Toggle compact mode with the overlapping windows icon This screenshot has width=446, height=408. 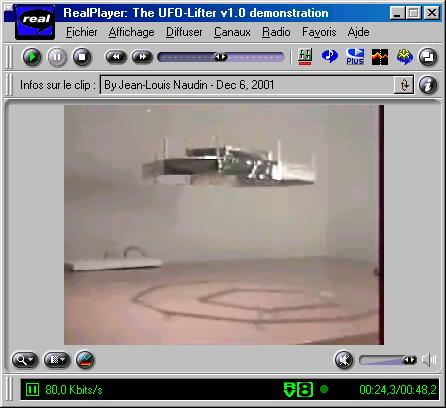[x=428, y=57]
